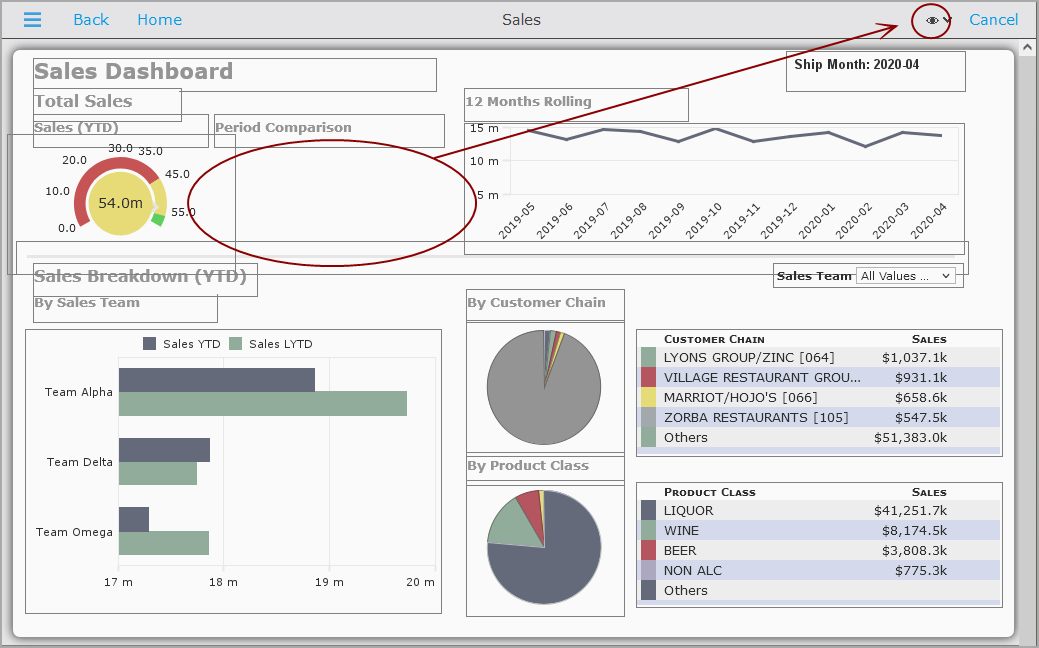Select the Ship Month 2020-04 box
This screenshot has width=1039, height=648.
(875, 71)
